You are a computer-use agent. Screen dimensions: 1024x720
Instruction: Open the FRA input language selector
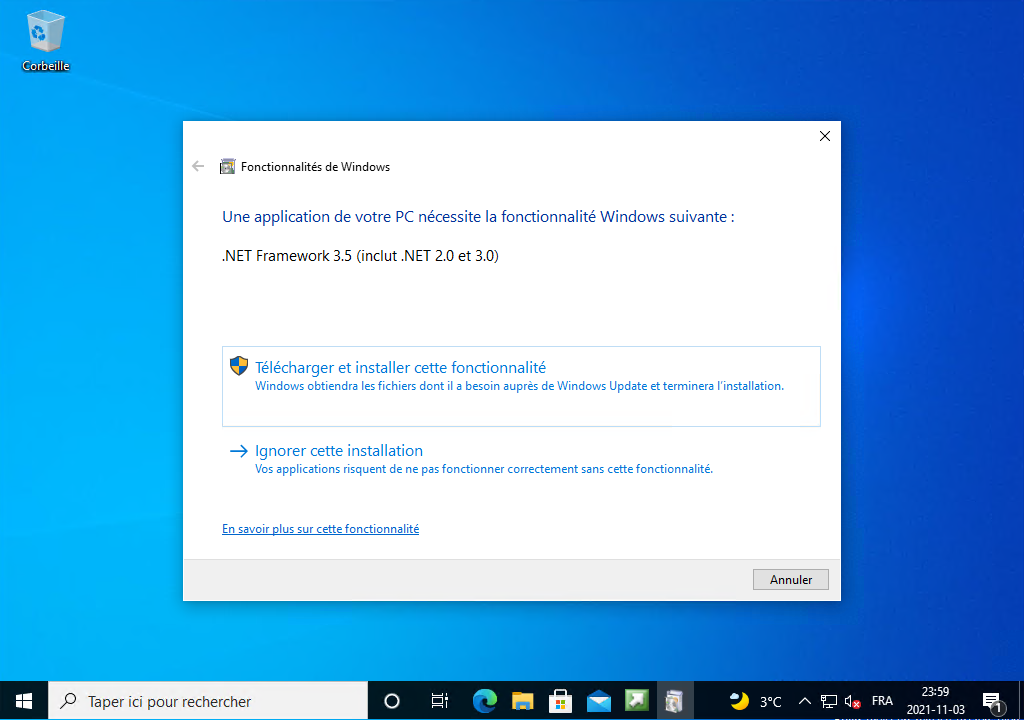(882, 701)
